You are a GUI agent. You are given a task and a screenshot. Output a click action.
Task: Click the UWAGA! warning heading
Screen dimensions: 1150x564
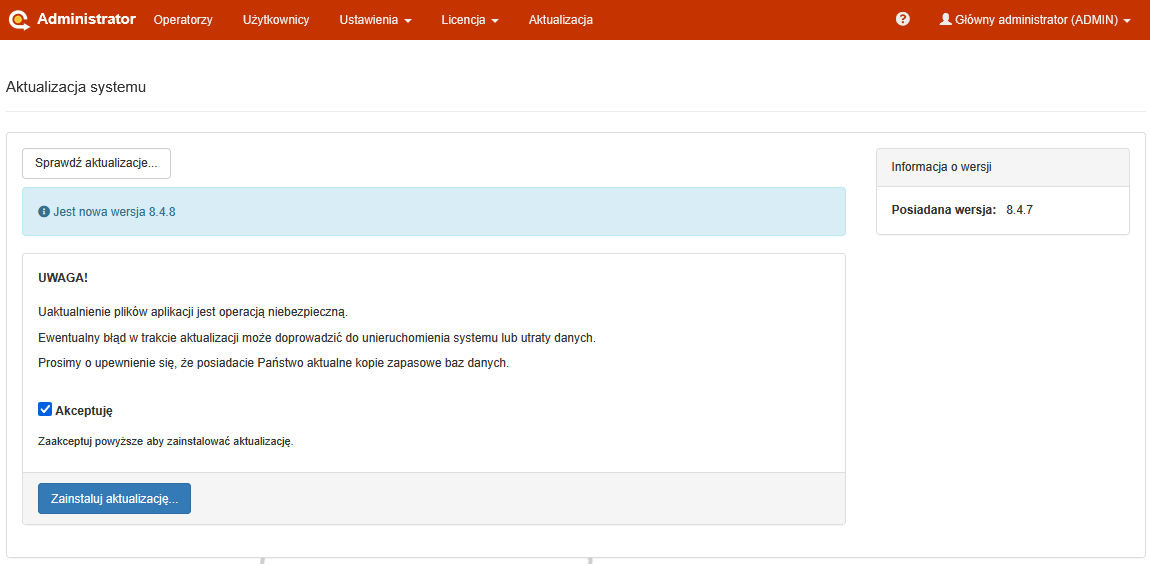[x=63, y=277]
